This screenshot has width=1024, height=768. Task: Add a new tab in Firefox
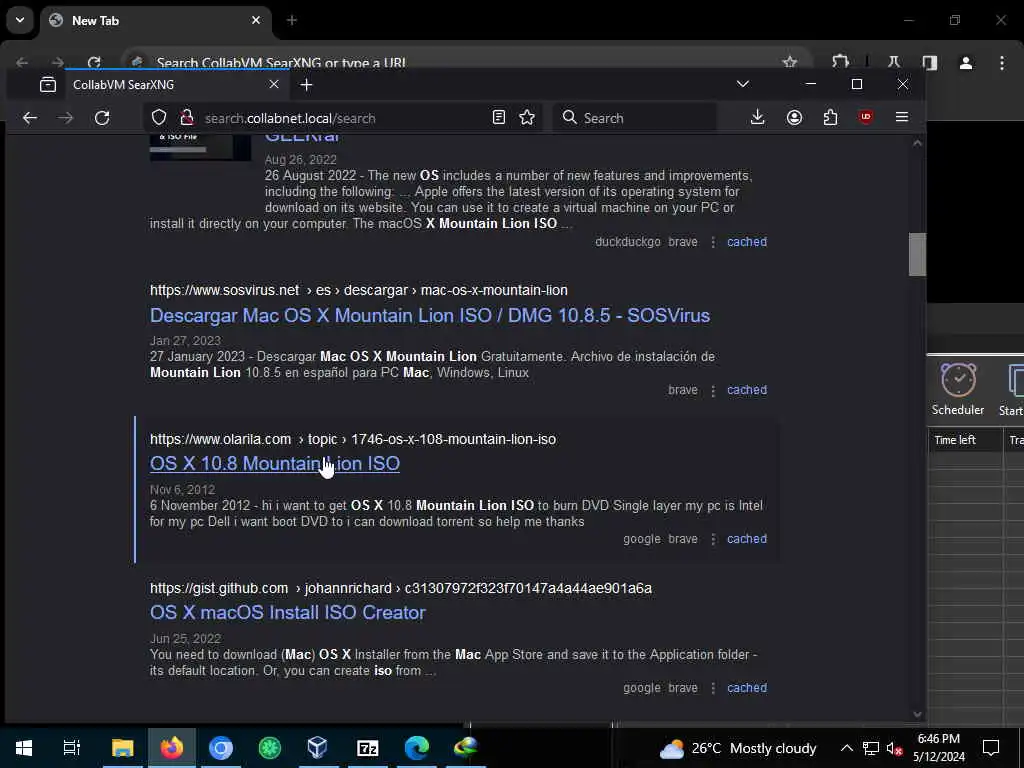pyautogui.click(x=306, y=84)
